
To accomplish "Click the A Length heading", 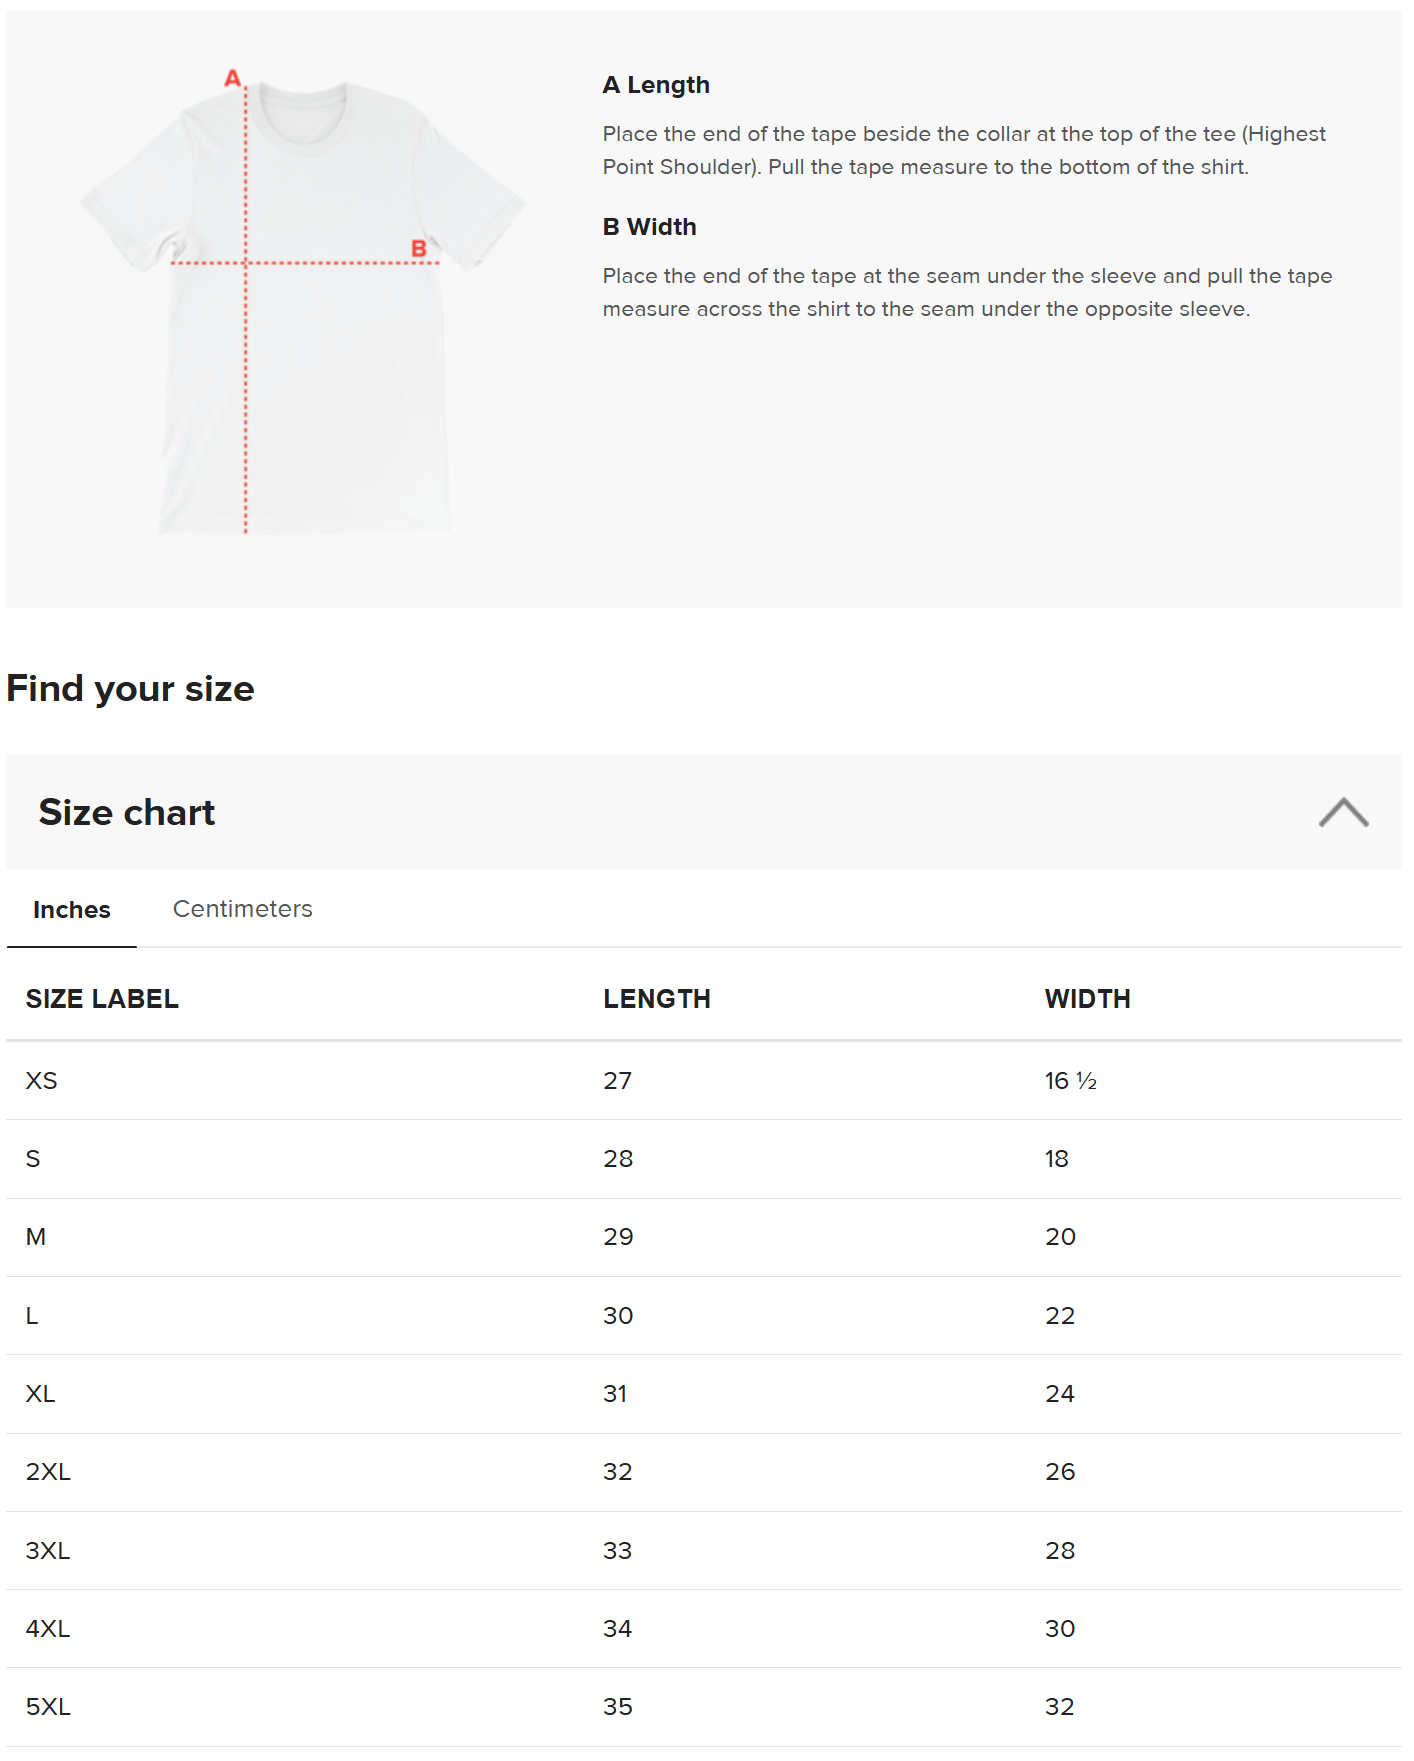I will point(656,86).
